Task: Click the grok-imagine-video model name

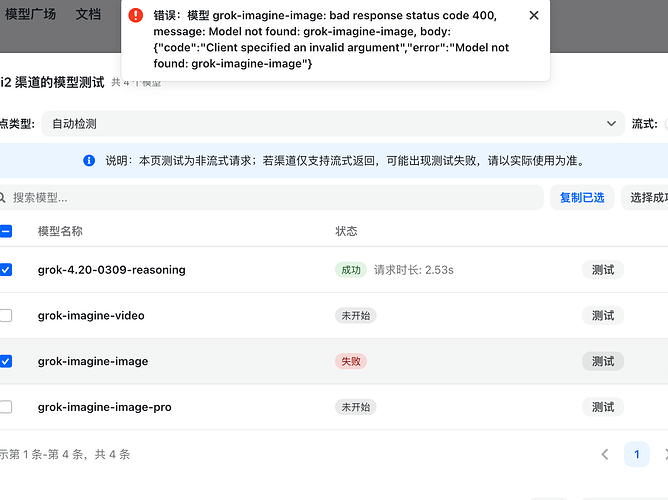Action: pos(91,316)
